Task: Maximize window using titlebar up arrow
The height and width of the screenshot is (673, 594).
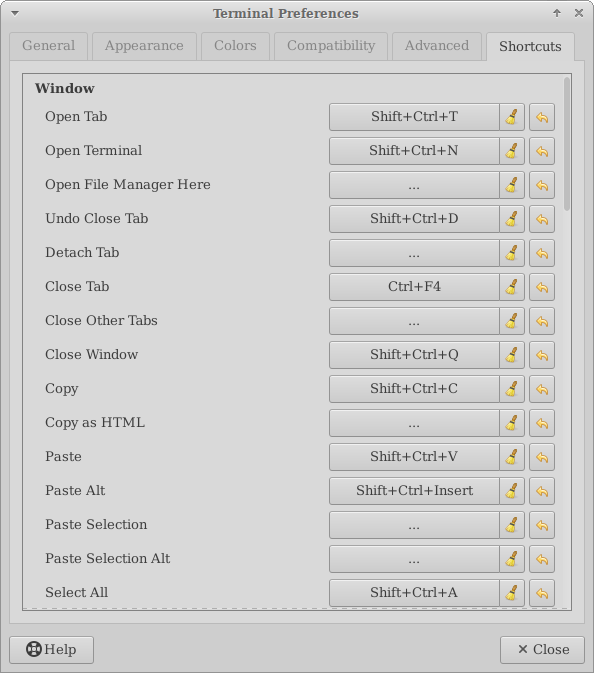Action: (557, 13)
